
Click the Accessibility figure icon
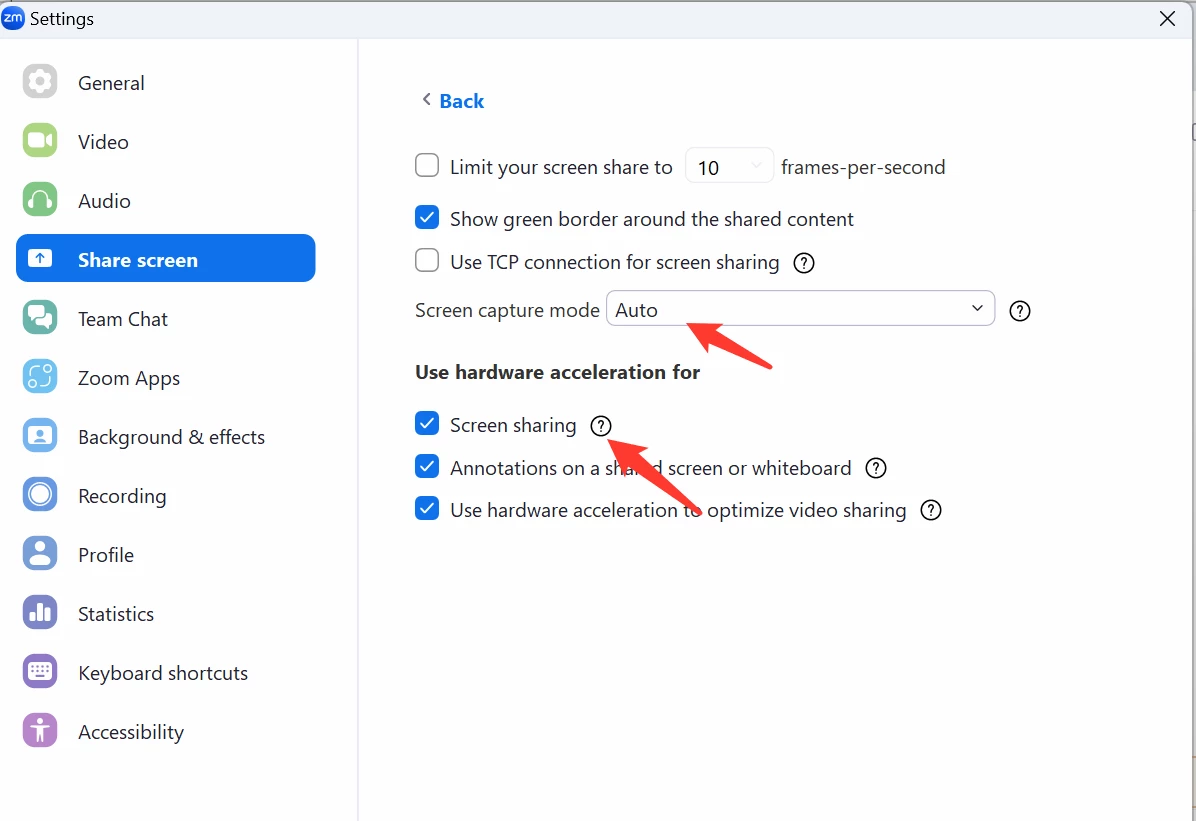[x=40, y=730]
